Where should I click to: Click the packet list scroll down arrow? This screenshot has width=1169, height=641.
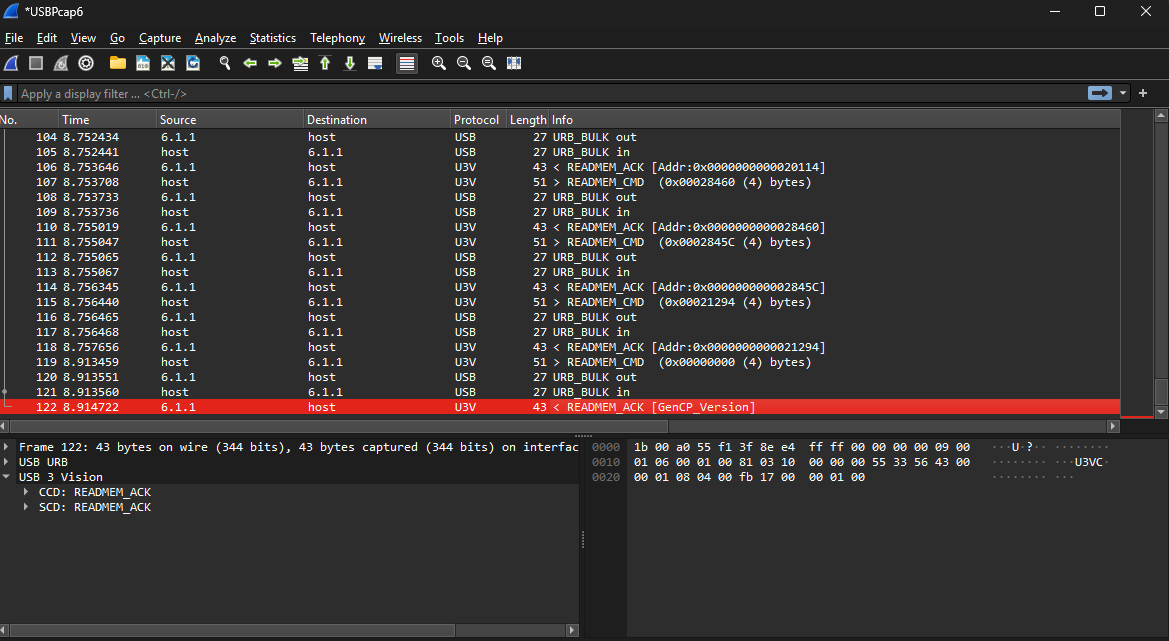click(x=1161, y=412)
